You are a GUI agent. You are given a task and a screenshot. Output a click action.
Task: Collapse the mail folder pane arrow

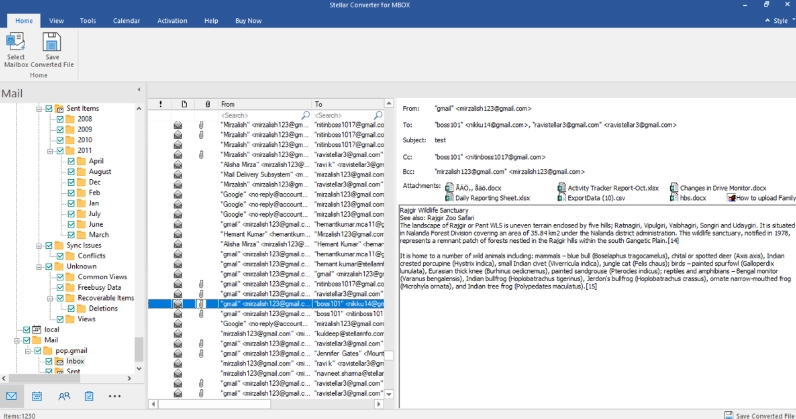pyautogui.click(x=139, y=90)
